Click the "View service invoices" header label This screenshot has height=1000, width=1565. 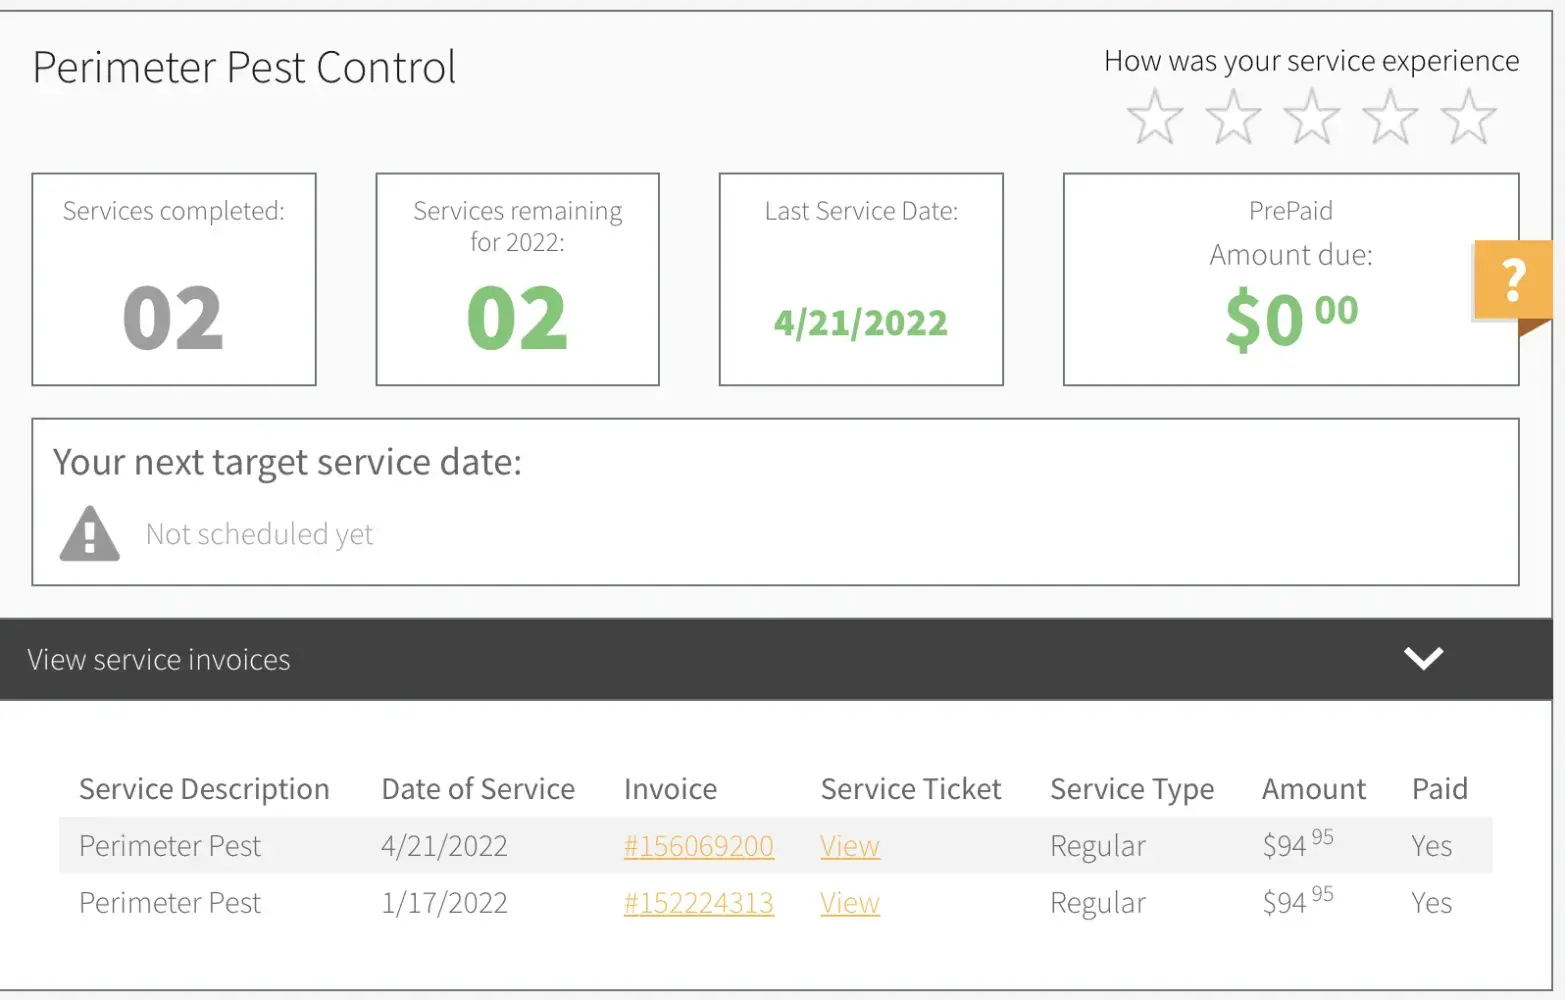(159, 660)
